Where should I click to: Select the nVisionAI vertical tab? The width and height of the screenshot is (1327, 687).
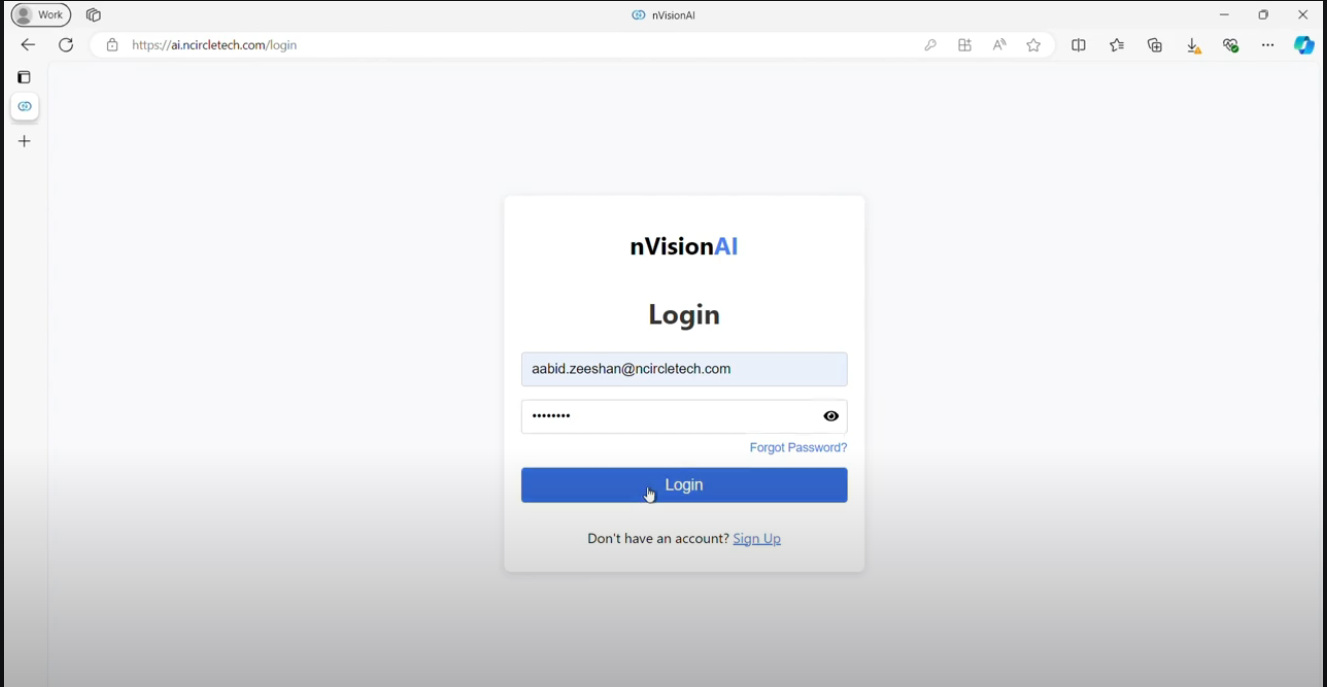pos(25,106)
